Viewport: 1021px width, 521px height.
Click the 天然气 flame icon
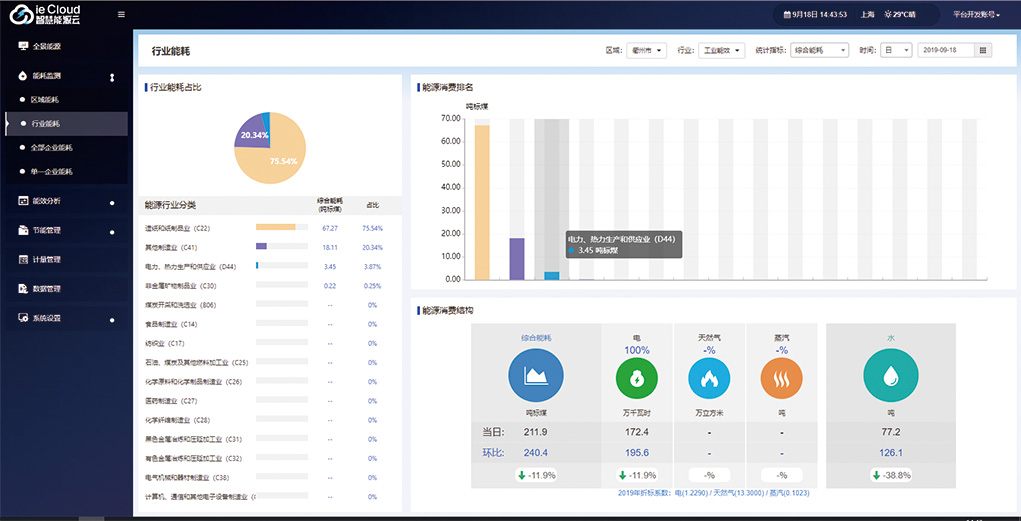(x=709, y=378)
